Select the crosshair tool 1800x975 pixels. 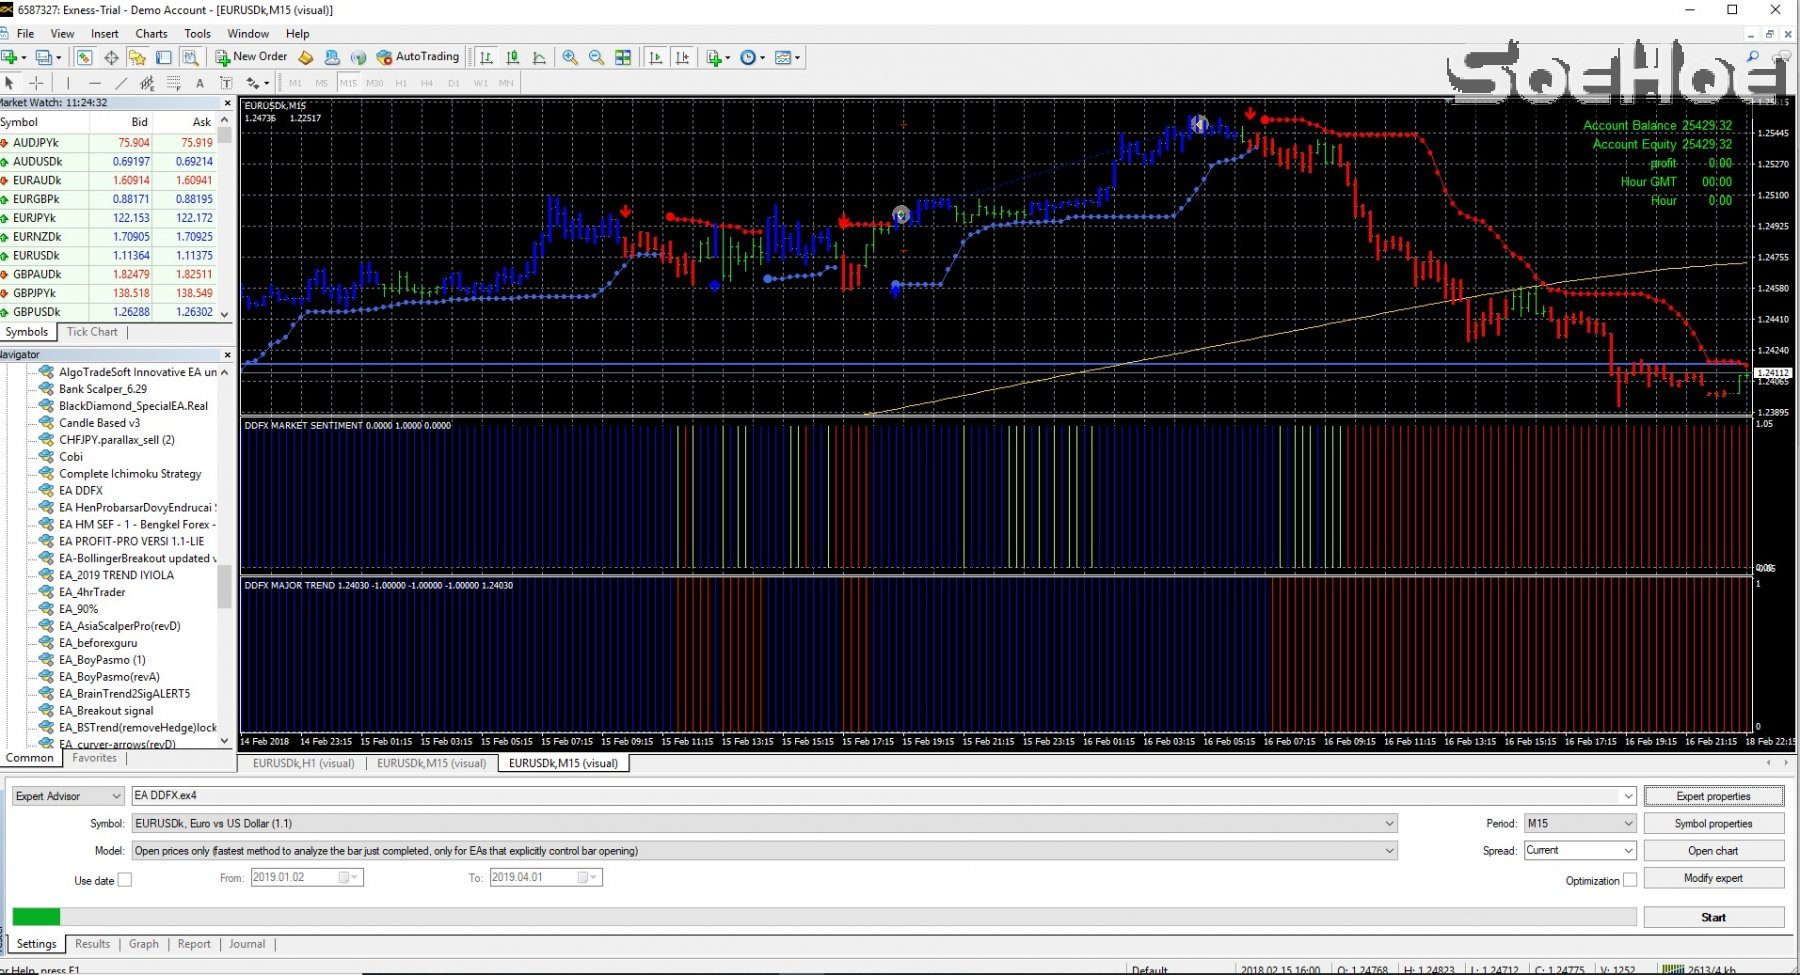36,83
